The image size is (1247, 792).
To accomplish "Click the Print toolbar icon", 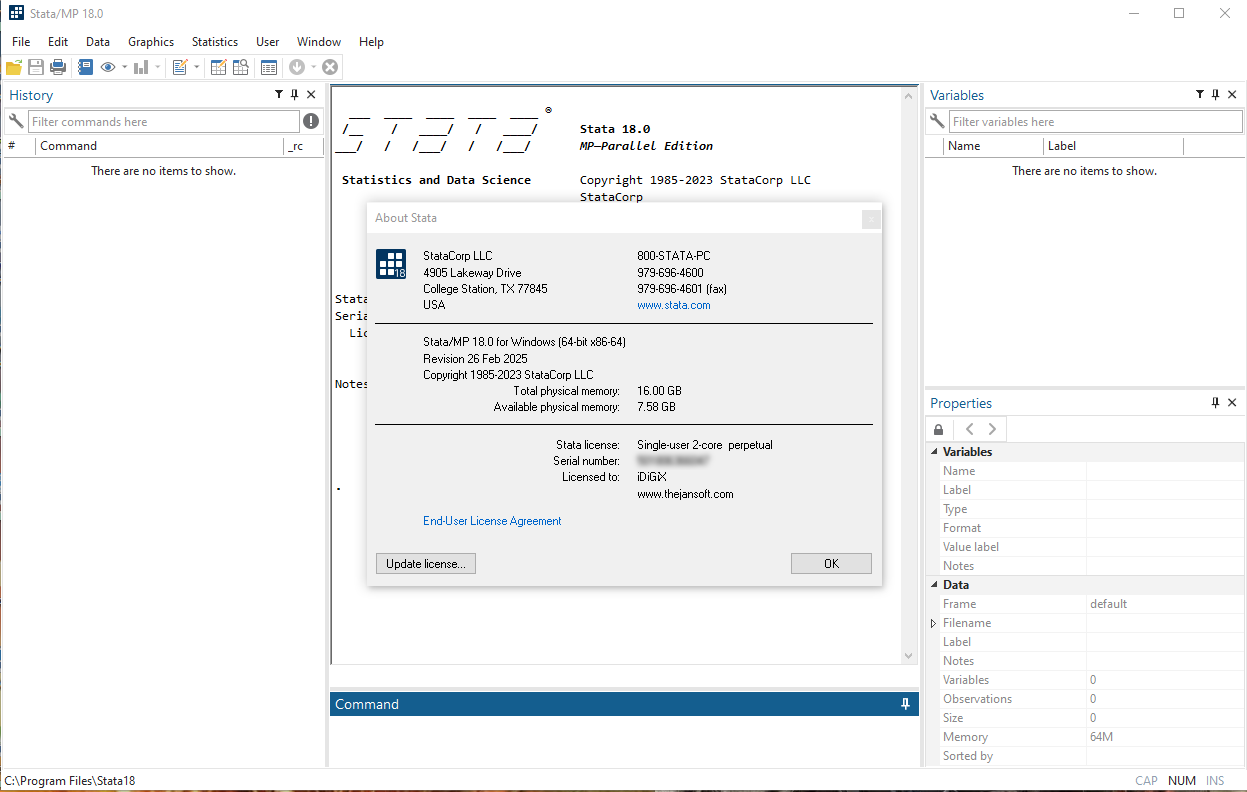I will pos(58,67).
